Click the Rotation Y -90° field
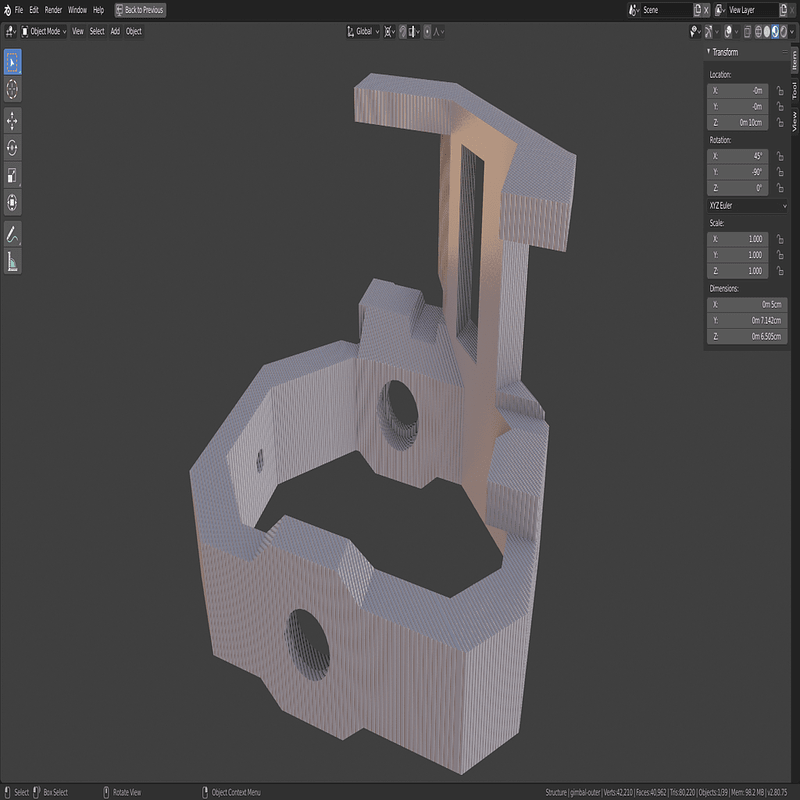The width and height of the screenshot is (800, 800). [738, 172]
